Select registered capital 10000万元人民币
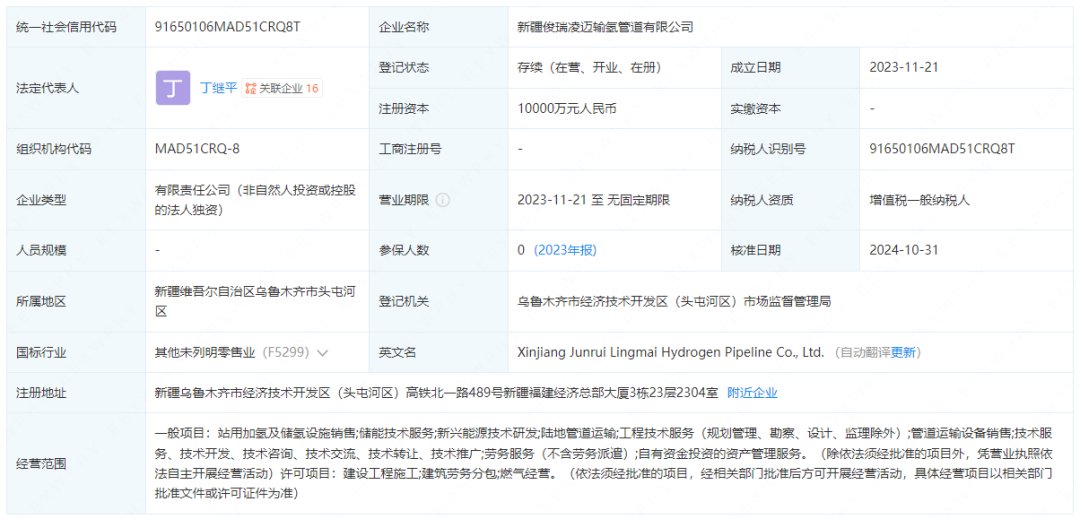This screenshot has width=1080, height=519. tap(568, 108)
